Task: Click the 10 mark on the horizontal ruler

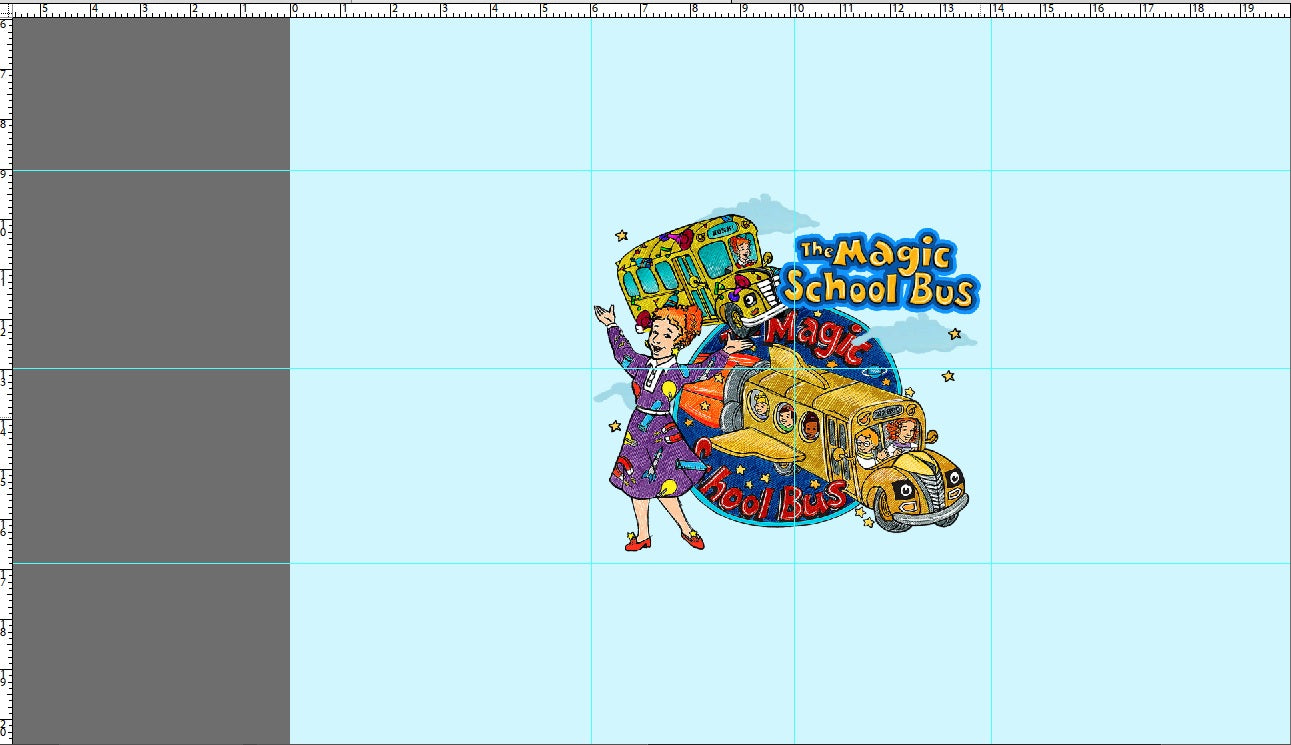Action: coord(795,9)
